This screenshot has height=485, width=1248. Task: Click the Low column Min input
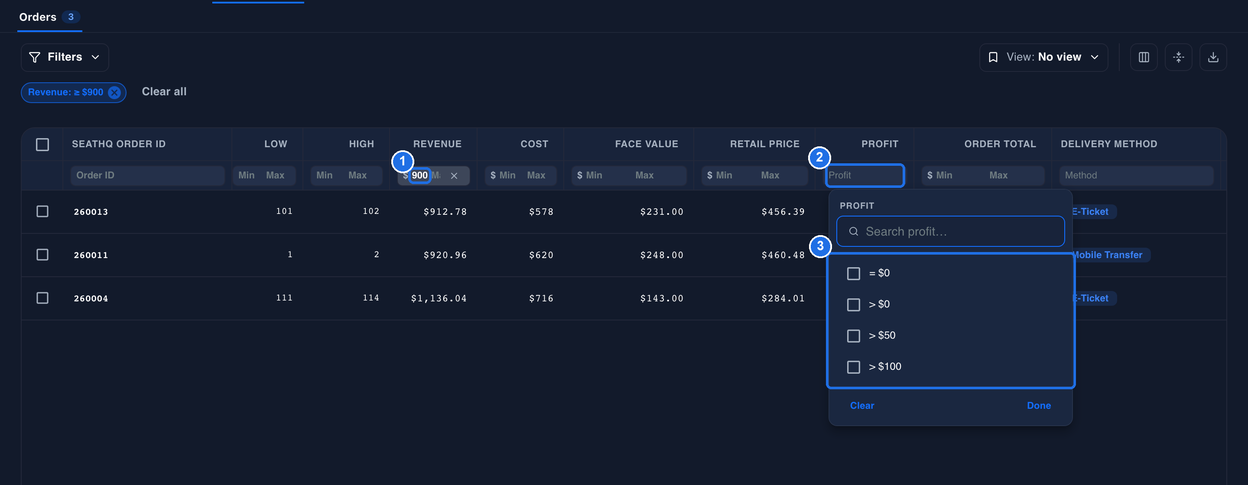pos(246,176)
